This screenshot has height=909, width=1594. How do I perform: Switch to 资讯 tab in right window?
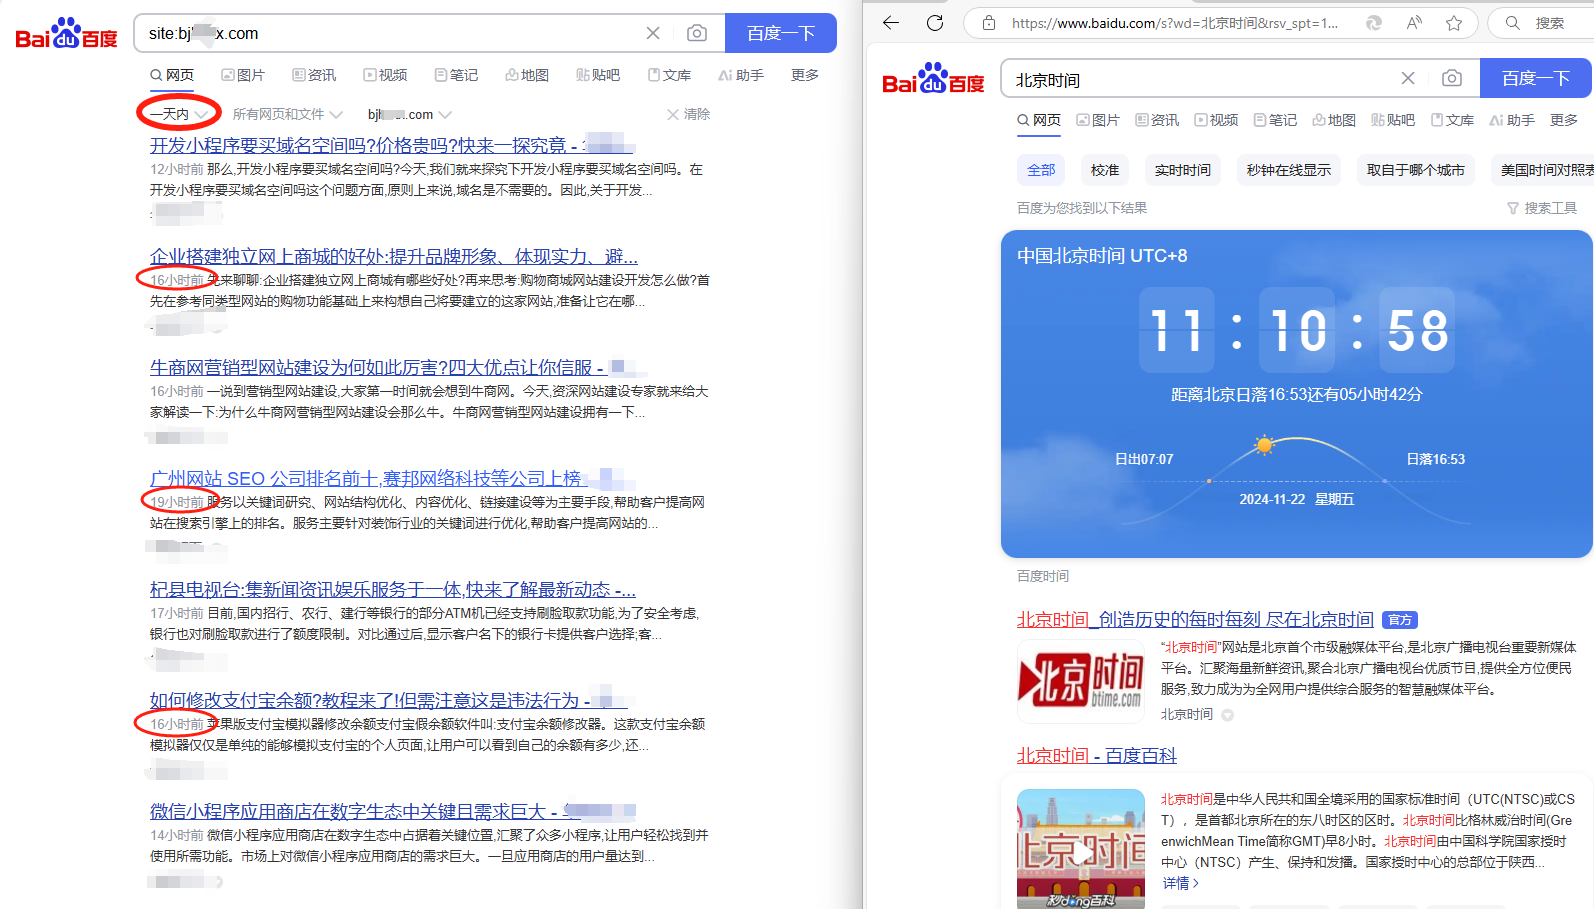[1157, 120]
